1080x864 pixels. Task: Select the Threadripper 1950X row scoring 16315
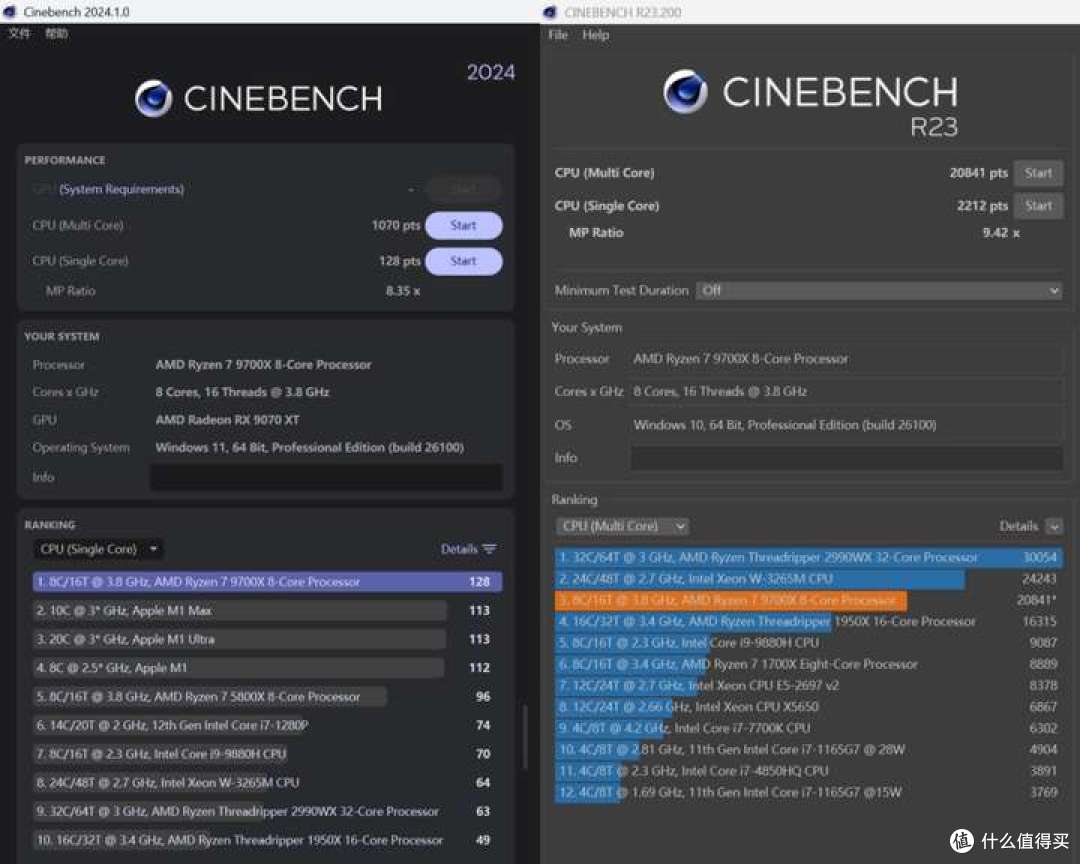(809, 621)
